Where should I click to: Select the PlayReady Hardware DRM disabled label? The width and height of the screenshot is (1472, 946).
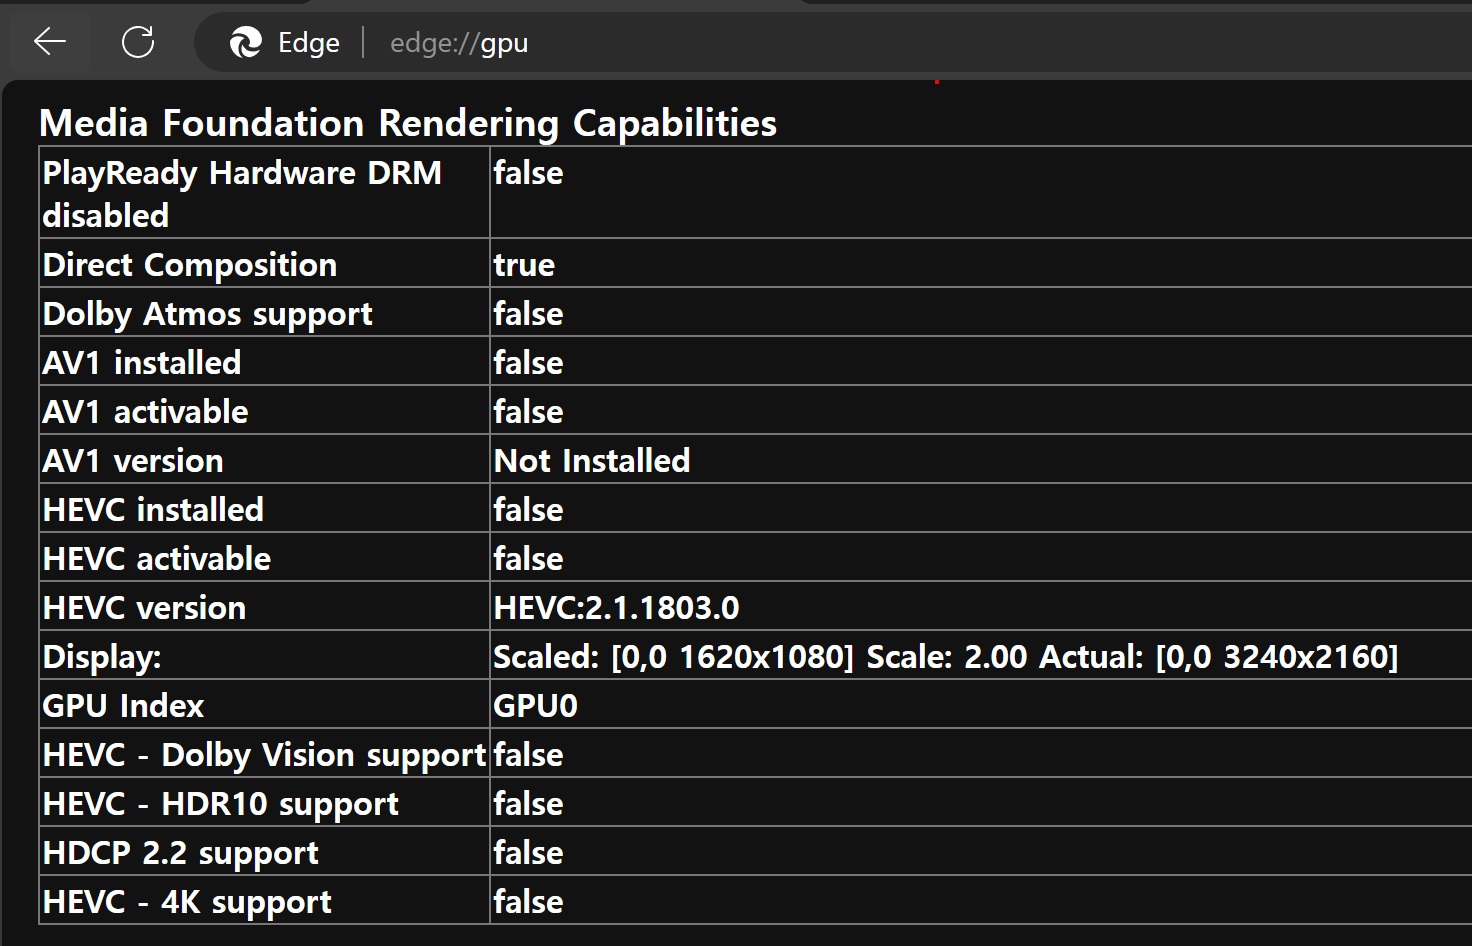click(x=242, y=194)
